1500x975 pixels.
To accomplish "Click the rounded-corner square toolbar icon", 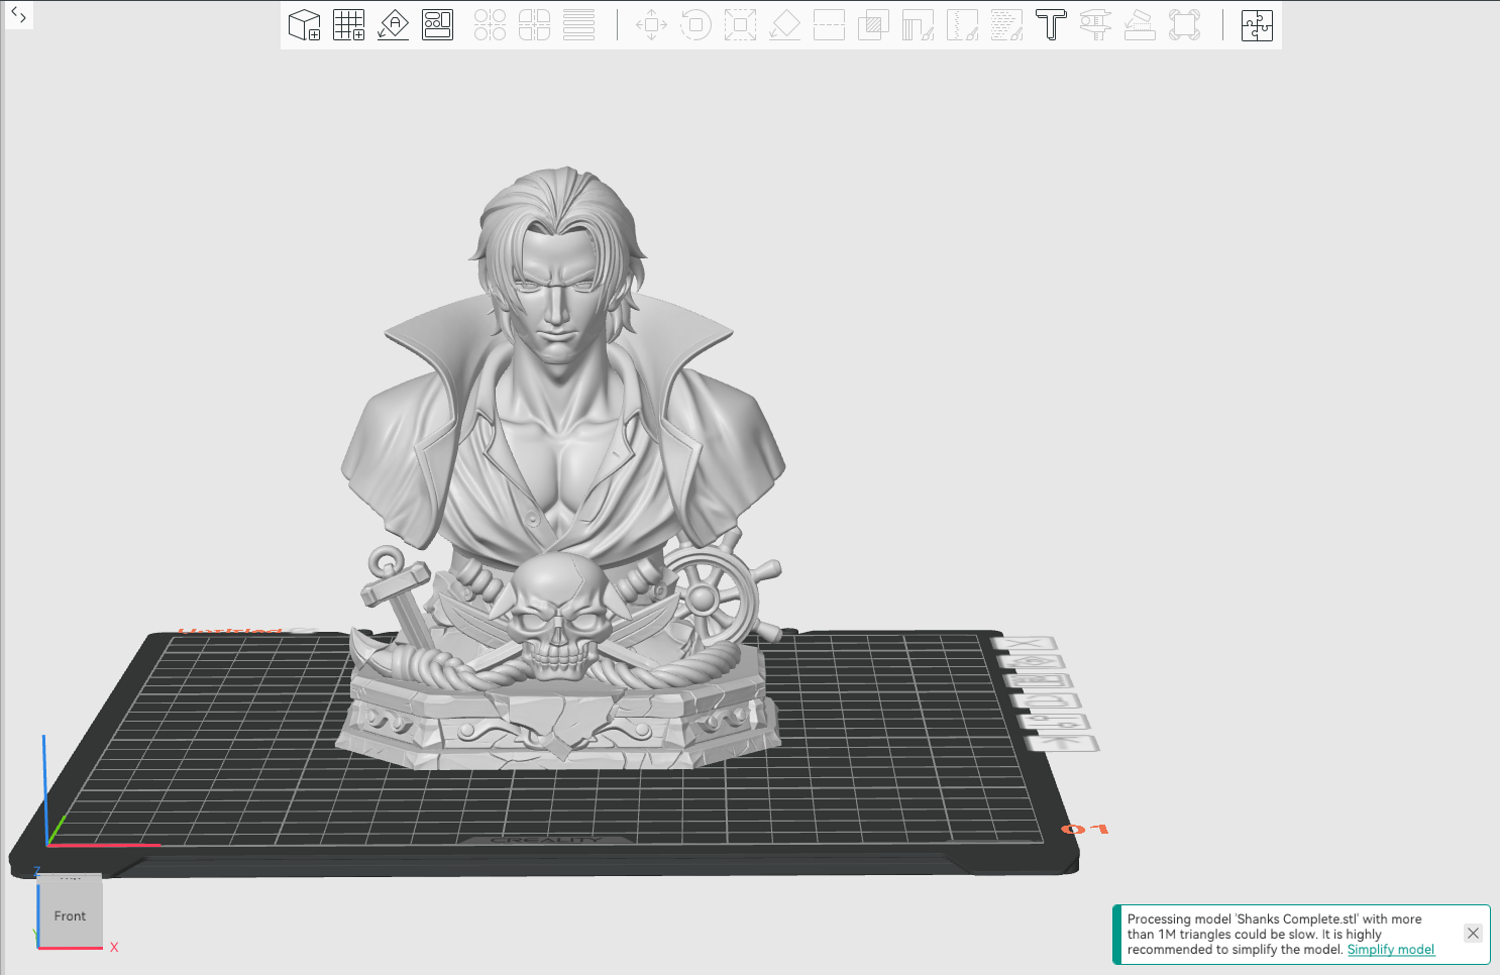I will coord(1184,25).
